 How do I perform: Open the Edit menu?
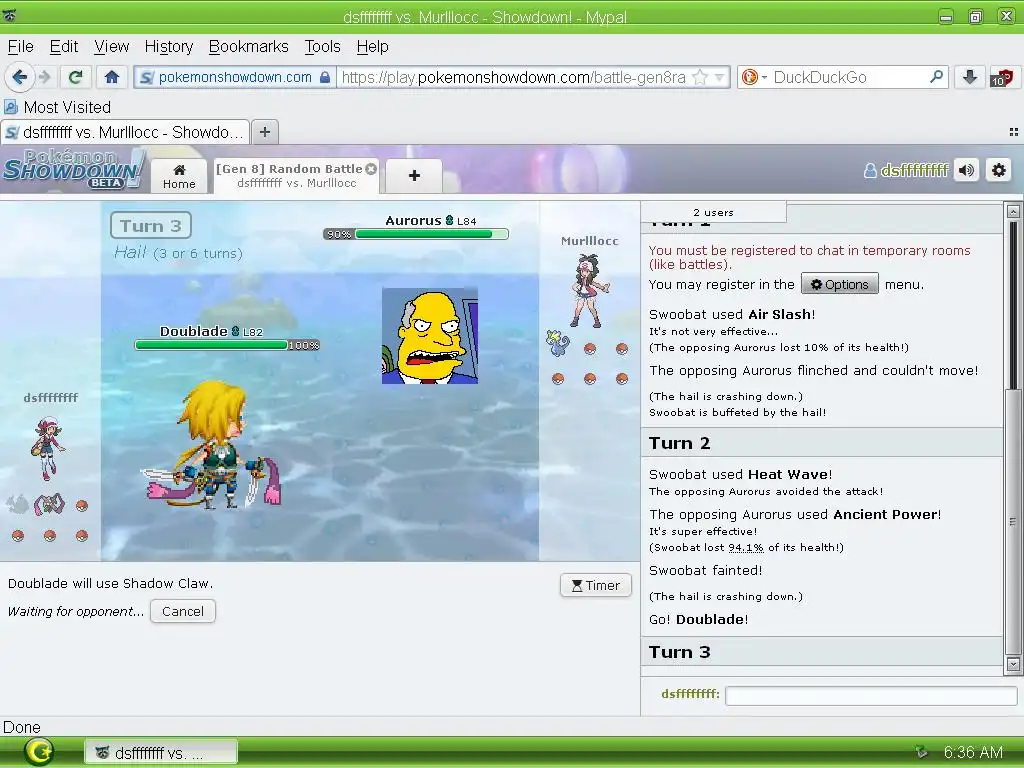[x=64, y=46]
